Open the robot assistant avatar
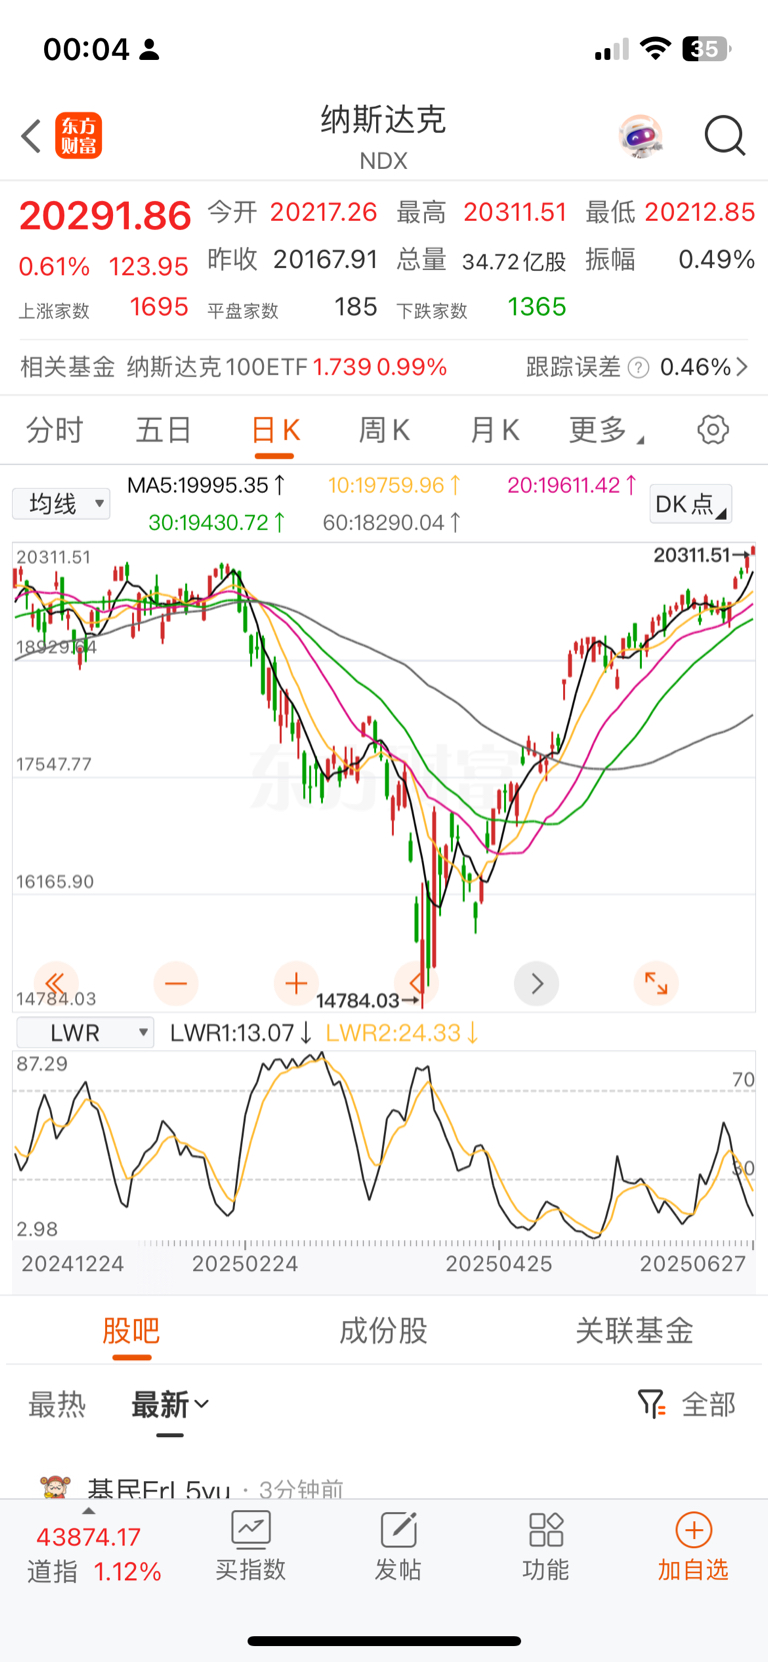Screen dimensions: 768x1663 (640, 136)
